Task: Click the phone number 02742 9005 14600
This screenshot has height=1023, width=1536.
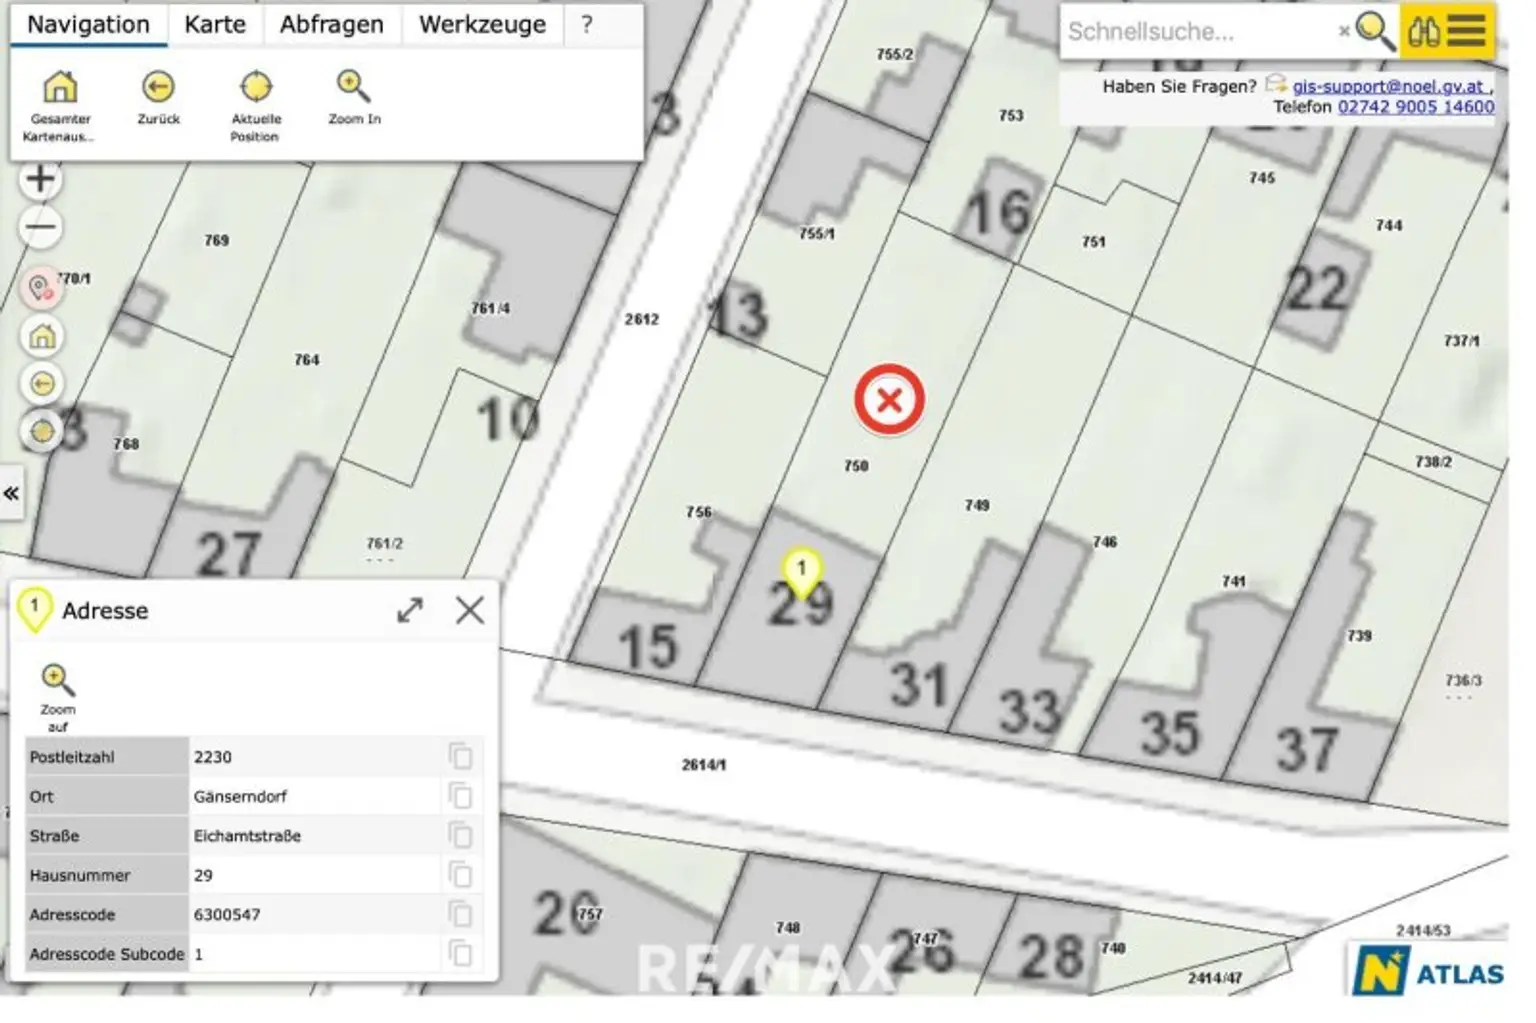Action: pyautogui.click(x=1415, y=107)
